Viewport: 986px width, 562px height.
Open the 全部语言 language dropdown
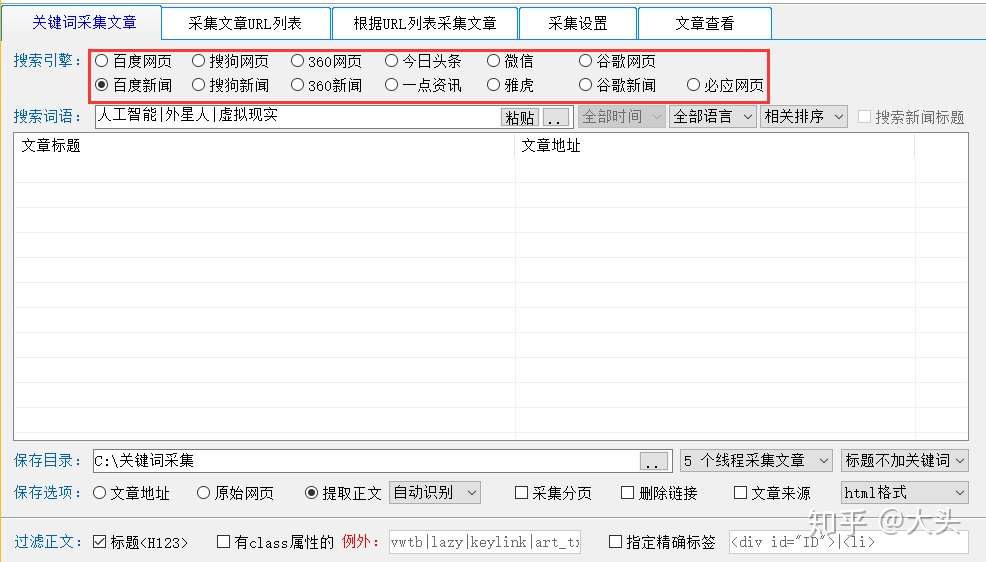[x=712, y=117]
